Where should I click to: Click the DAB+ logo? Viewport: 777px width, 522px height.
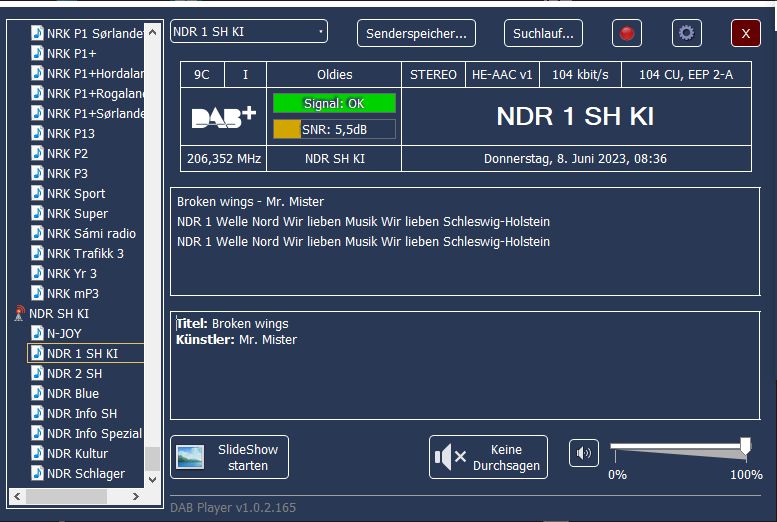(224, 118)
